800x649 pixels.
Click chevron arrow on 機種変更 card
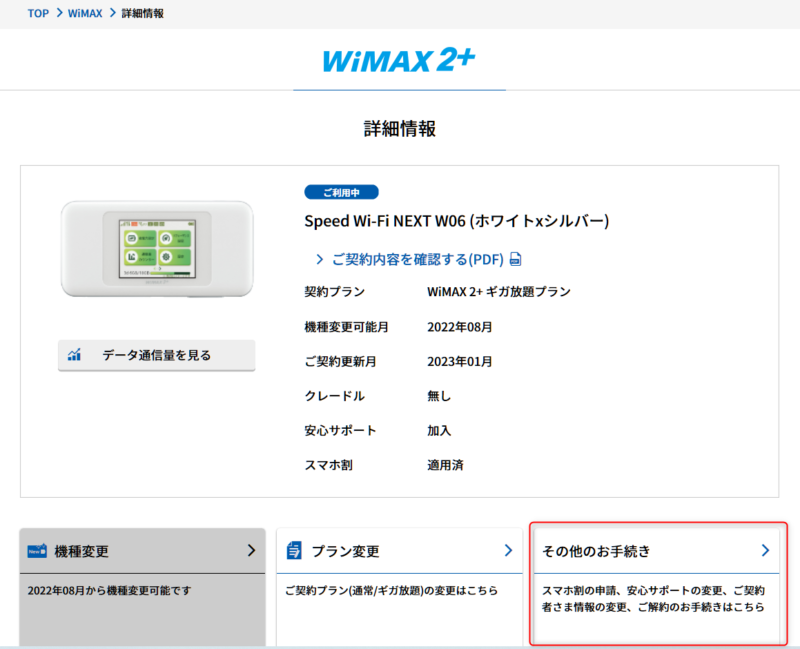point(251,550)
